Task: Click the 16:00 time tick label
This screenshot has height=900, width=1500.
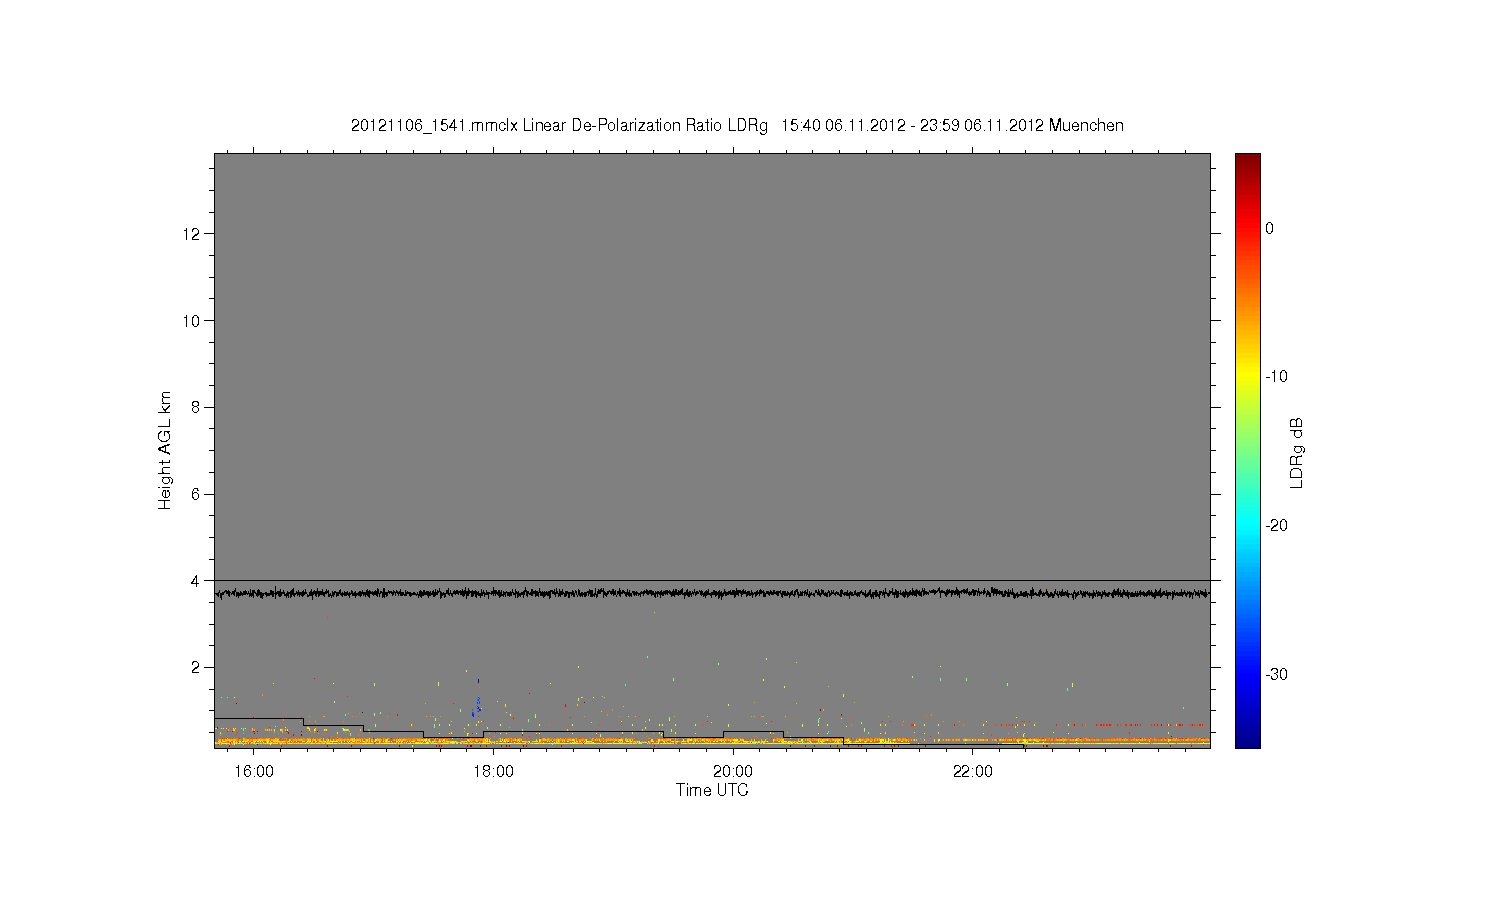Action: tap(254, 772)
